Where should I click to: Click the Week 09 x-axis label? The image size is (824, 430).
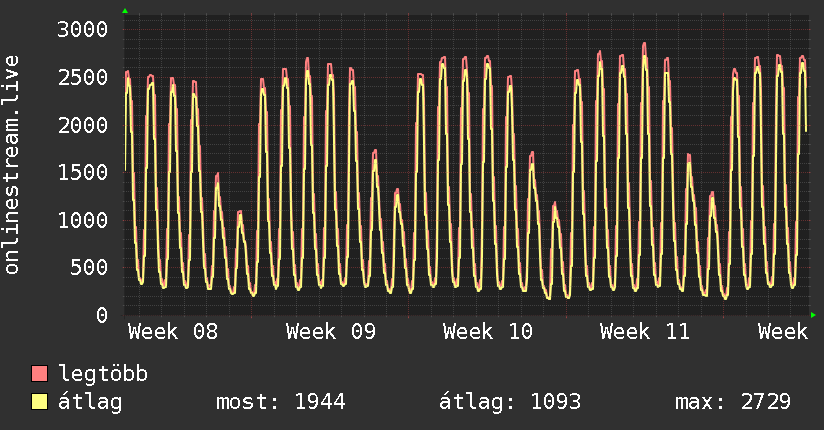pyautogui.click(x=331, y=332)
